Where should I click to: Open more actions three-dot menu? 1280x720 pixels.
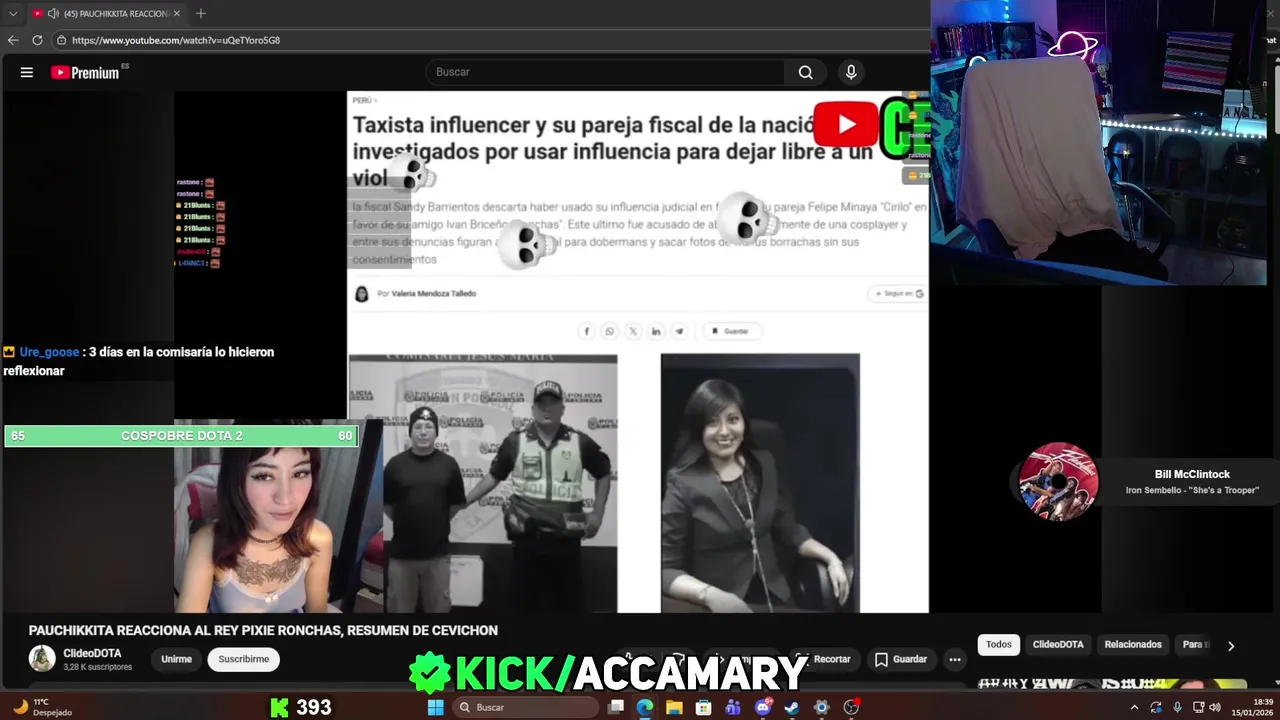pyautogui.click(x=955, y=659)
